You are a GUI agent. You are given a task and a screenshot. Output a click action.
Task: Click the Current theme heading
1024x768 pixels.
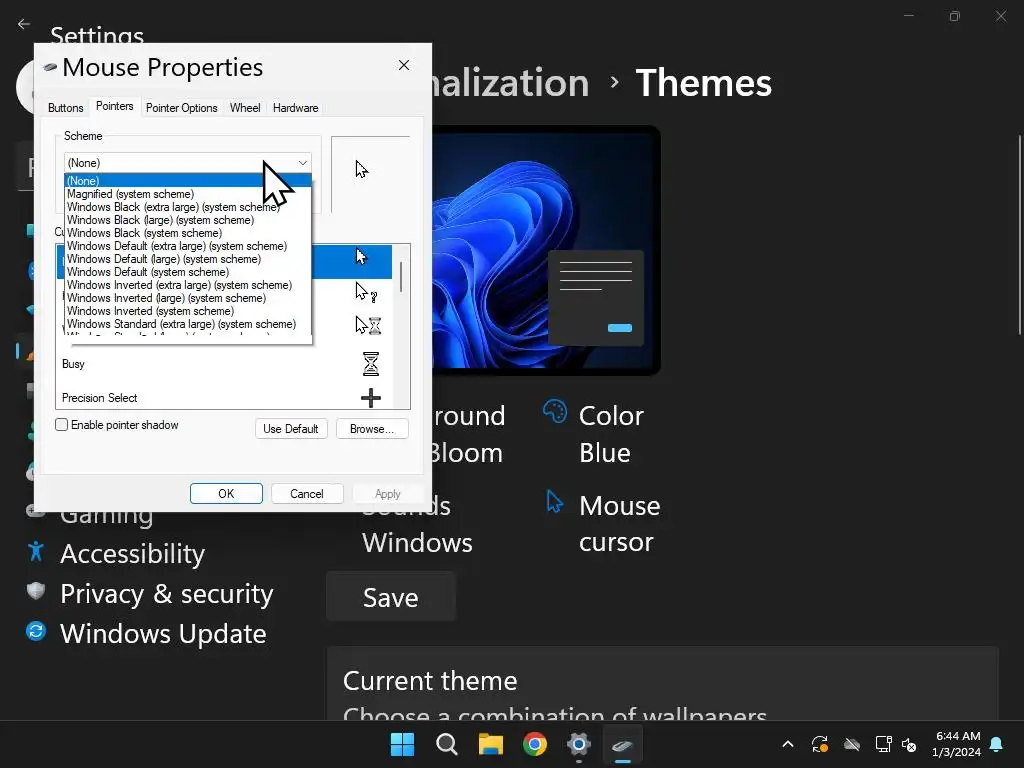point(430,680)
